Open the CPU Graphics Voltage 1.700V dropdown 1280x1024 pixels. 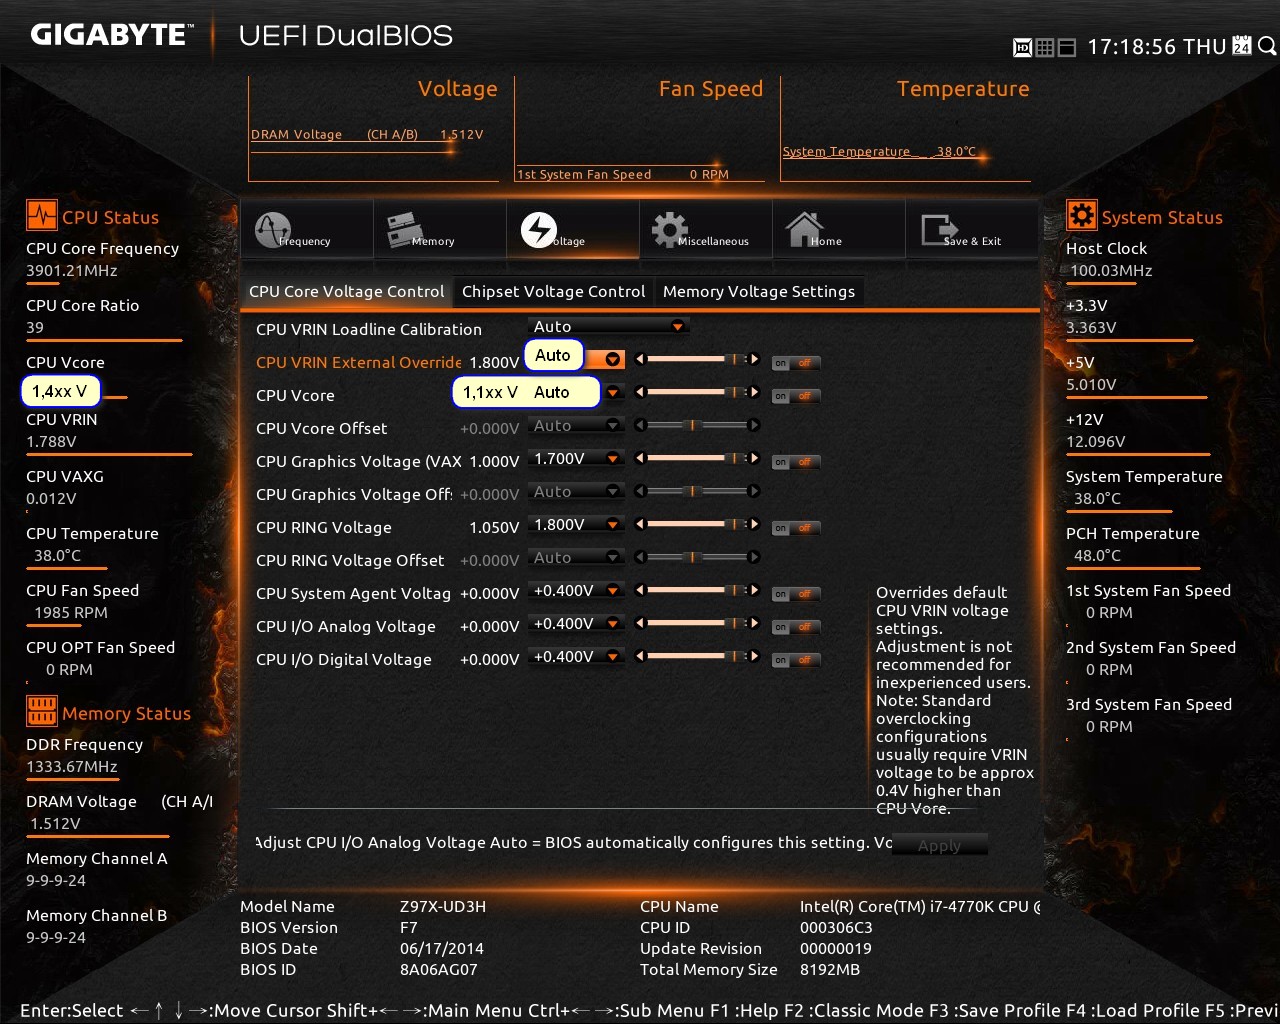[576, 458]
